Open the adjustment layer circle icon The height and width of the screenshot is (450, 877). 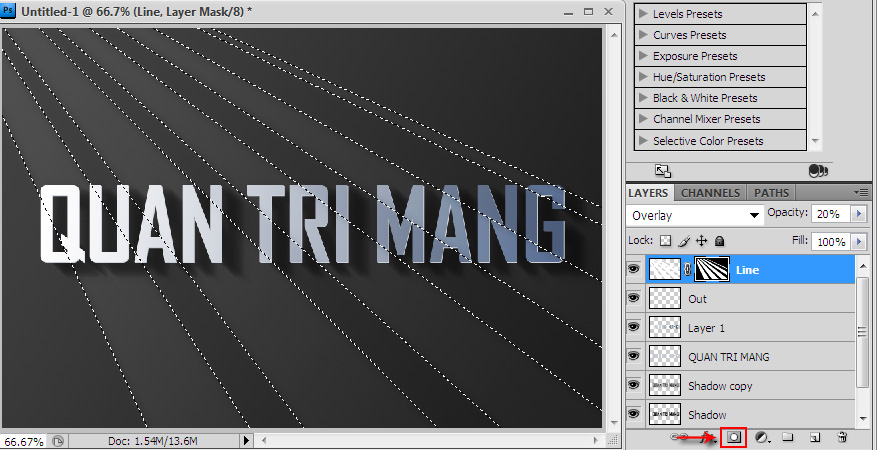click(761, 437)
